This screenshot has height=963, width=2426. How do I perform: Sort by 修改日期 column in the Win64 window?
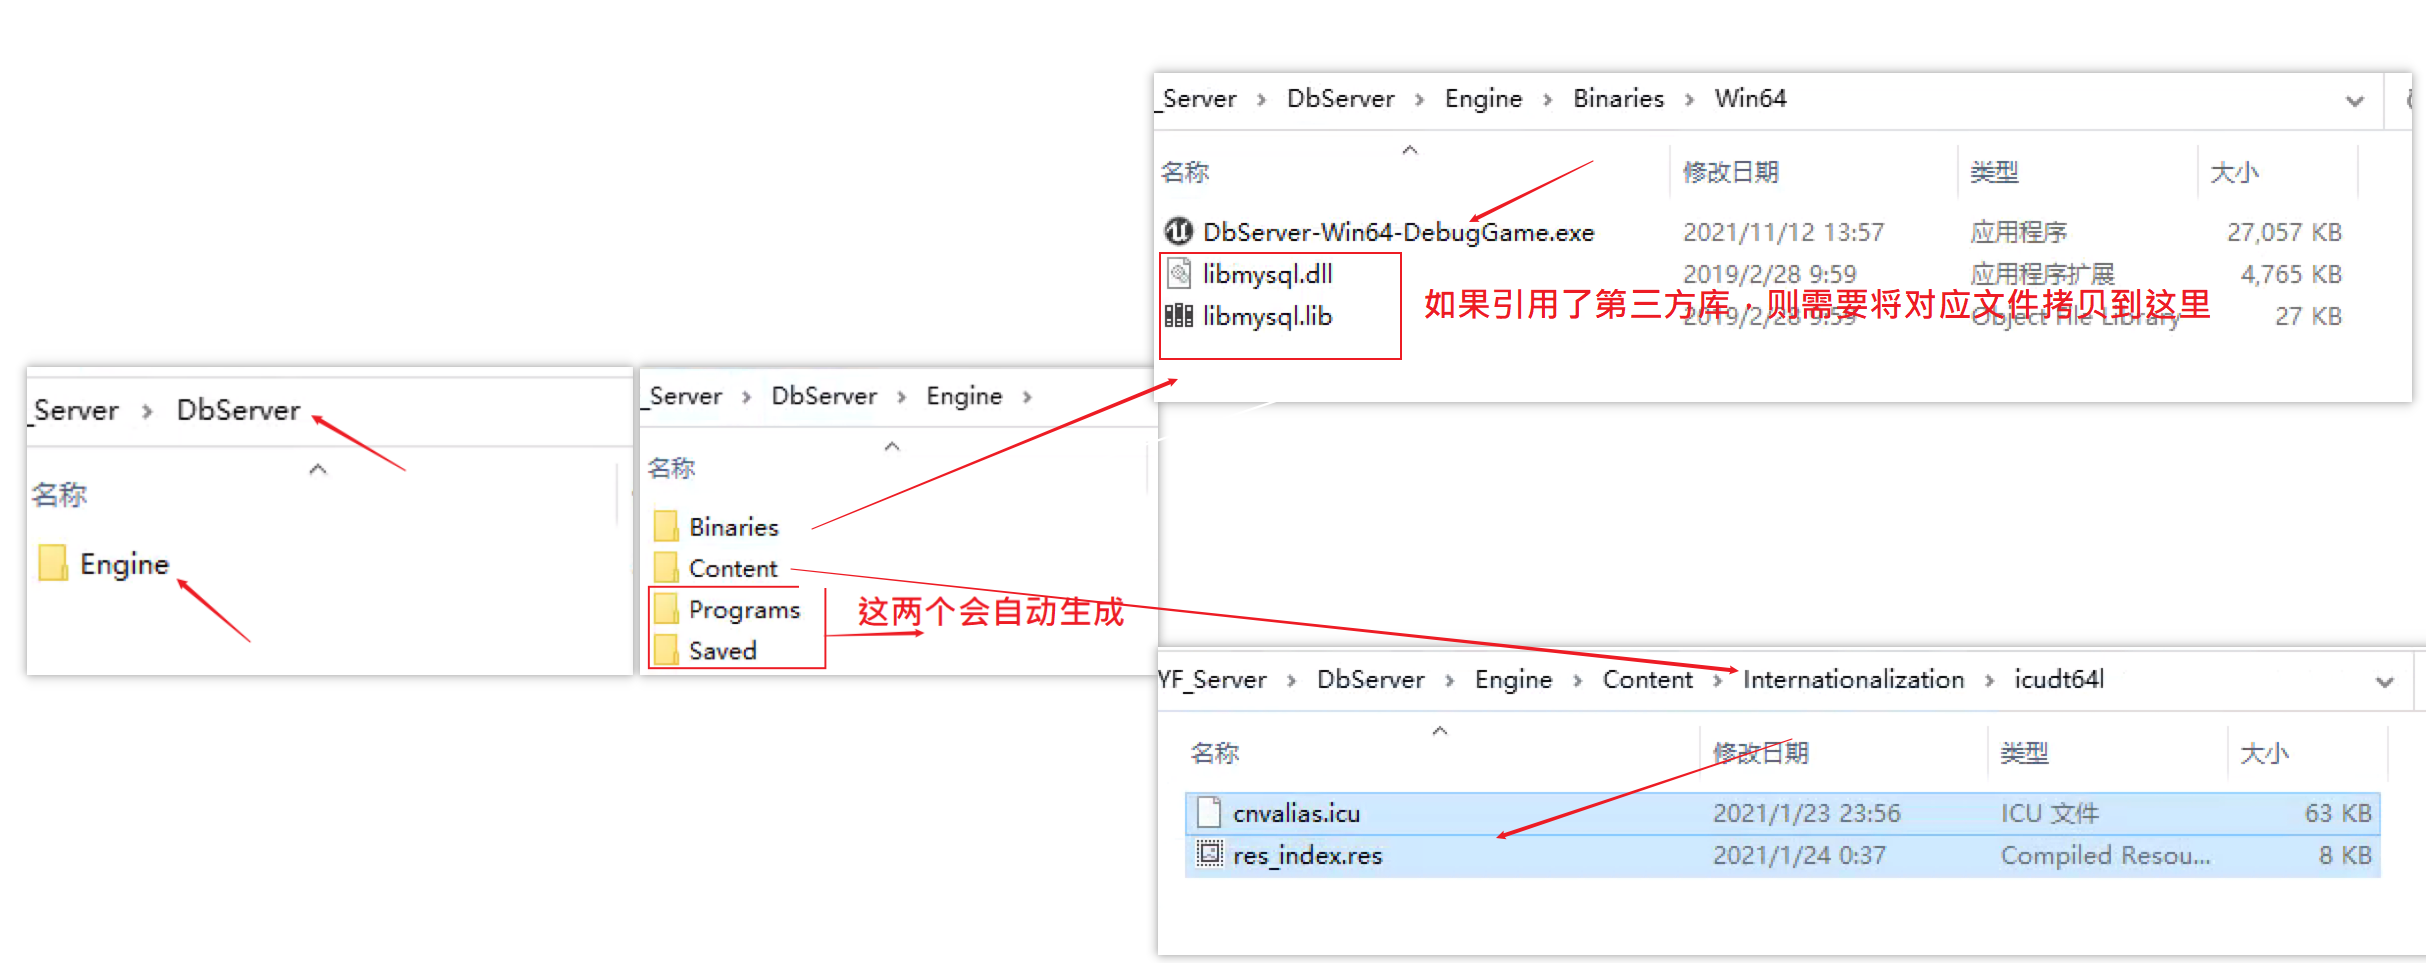[1730, 172]
